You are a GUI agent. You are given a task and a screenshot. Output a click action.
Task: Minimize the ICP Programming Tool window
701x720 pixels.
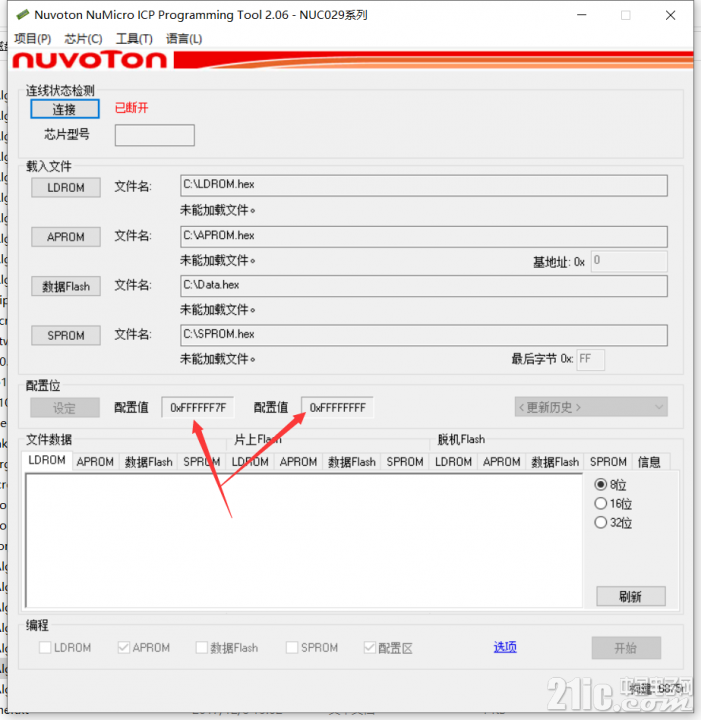[x=582, y=15]
